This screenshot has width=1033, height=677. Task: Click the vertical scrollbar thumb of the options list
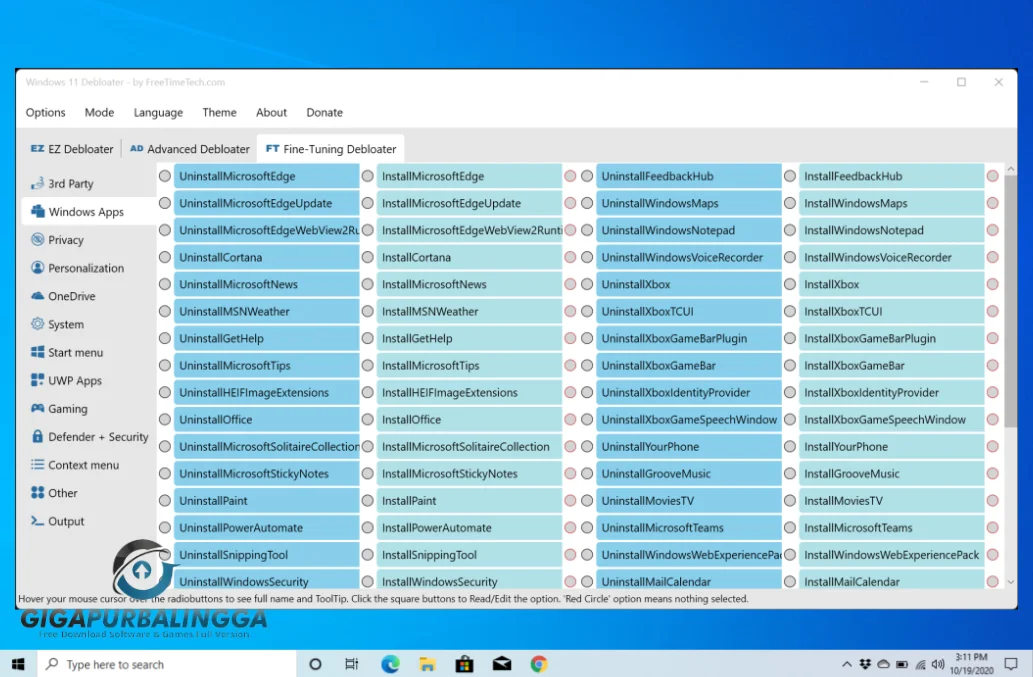tap(1011, 303)
